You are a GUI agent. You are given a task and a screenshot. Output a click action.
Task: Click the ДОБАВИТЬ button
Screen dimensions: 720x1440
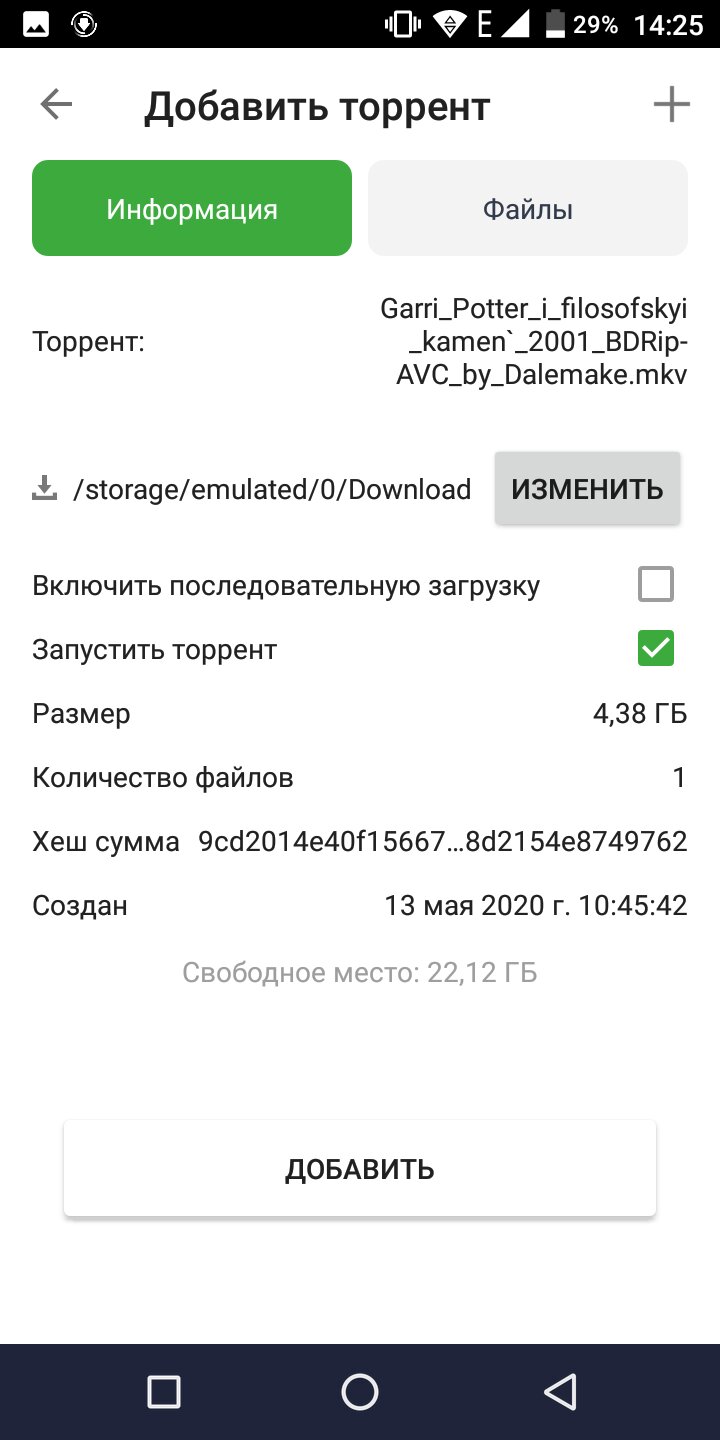tap(360, 1169)
